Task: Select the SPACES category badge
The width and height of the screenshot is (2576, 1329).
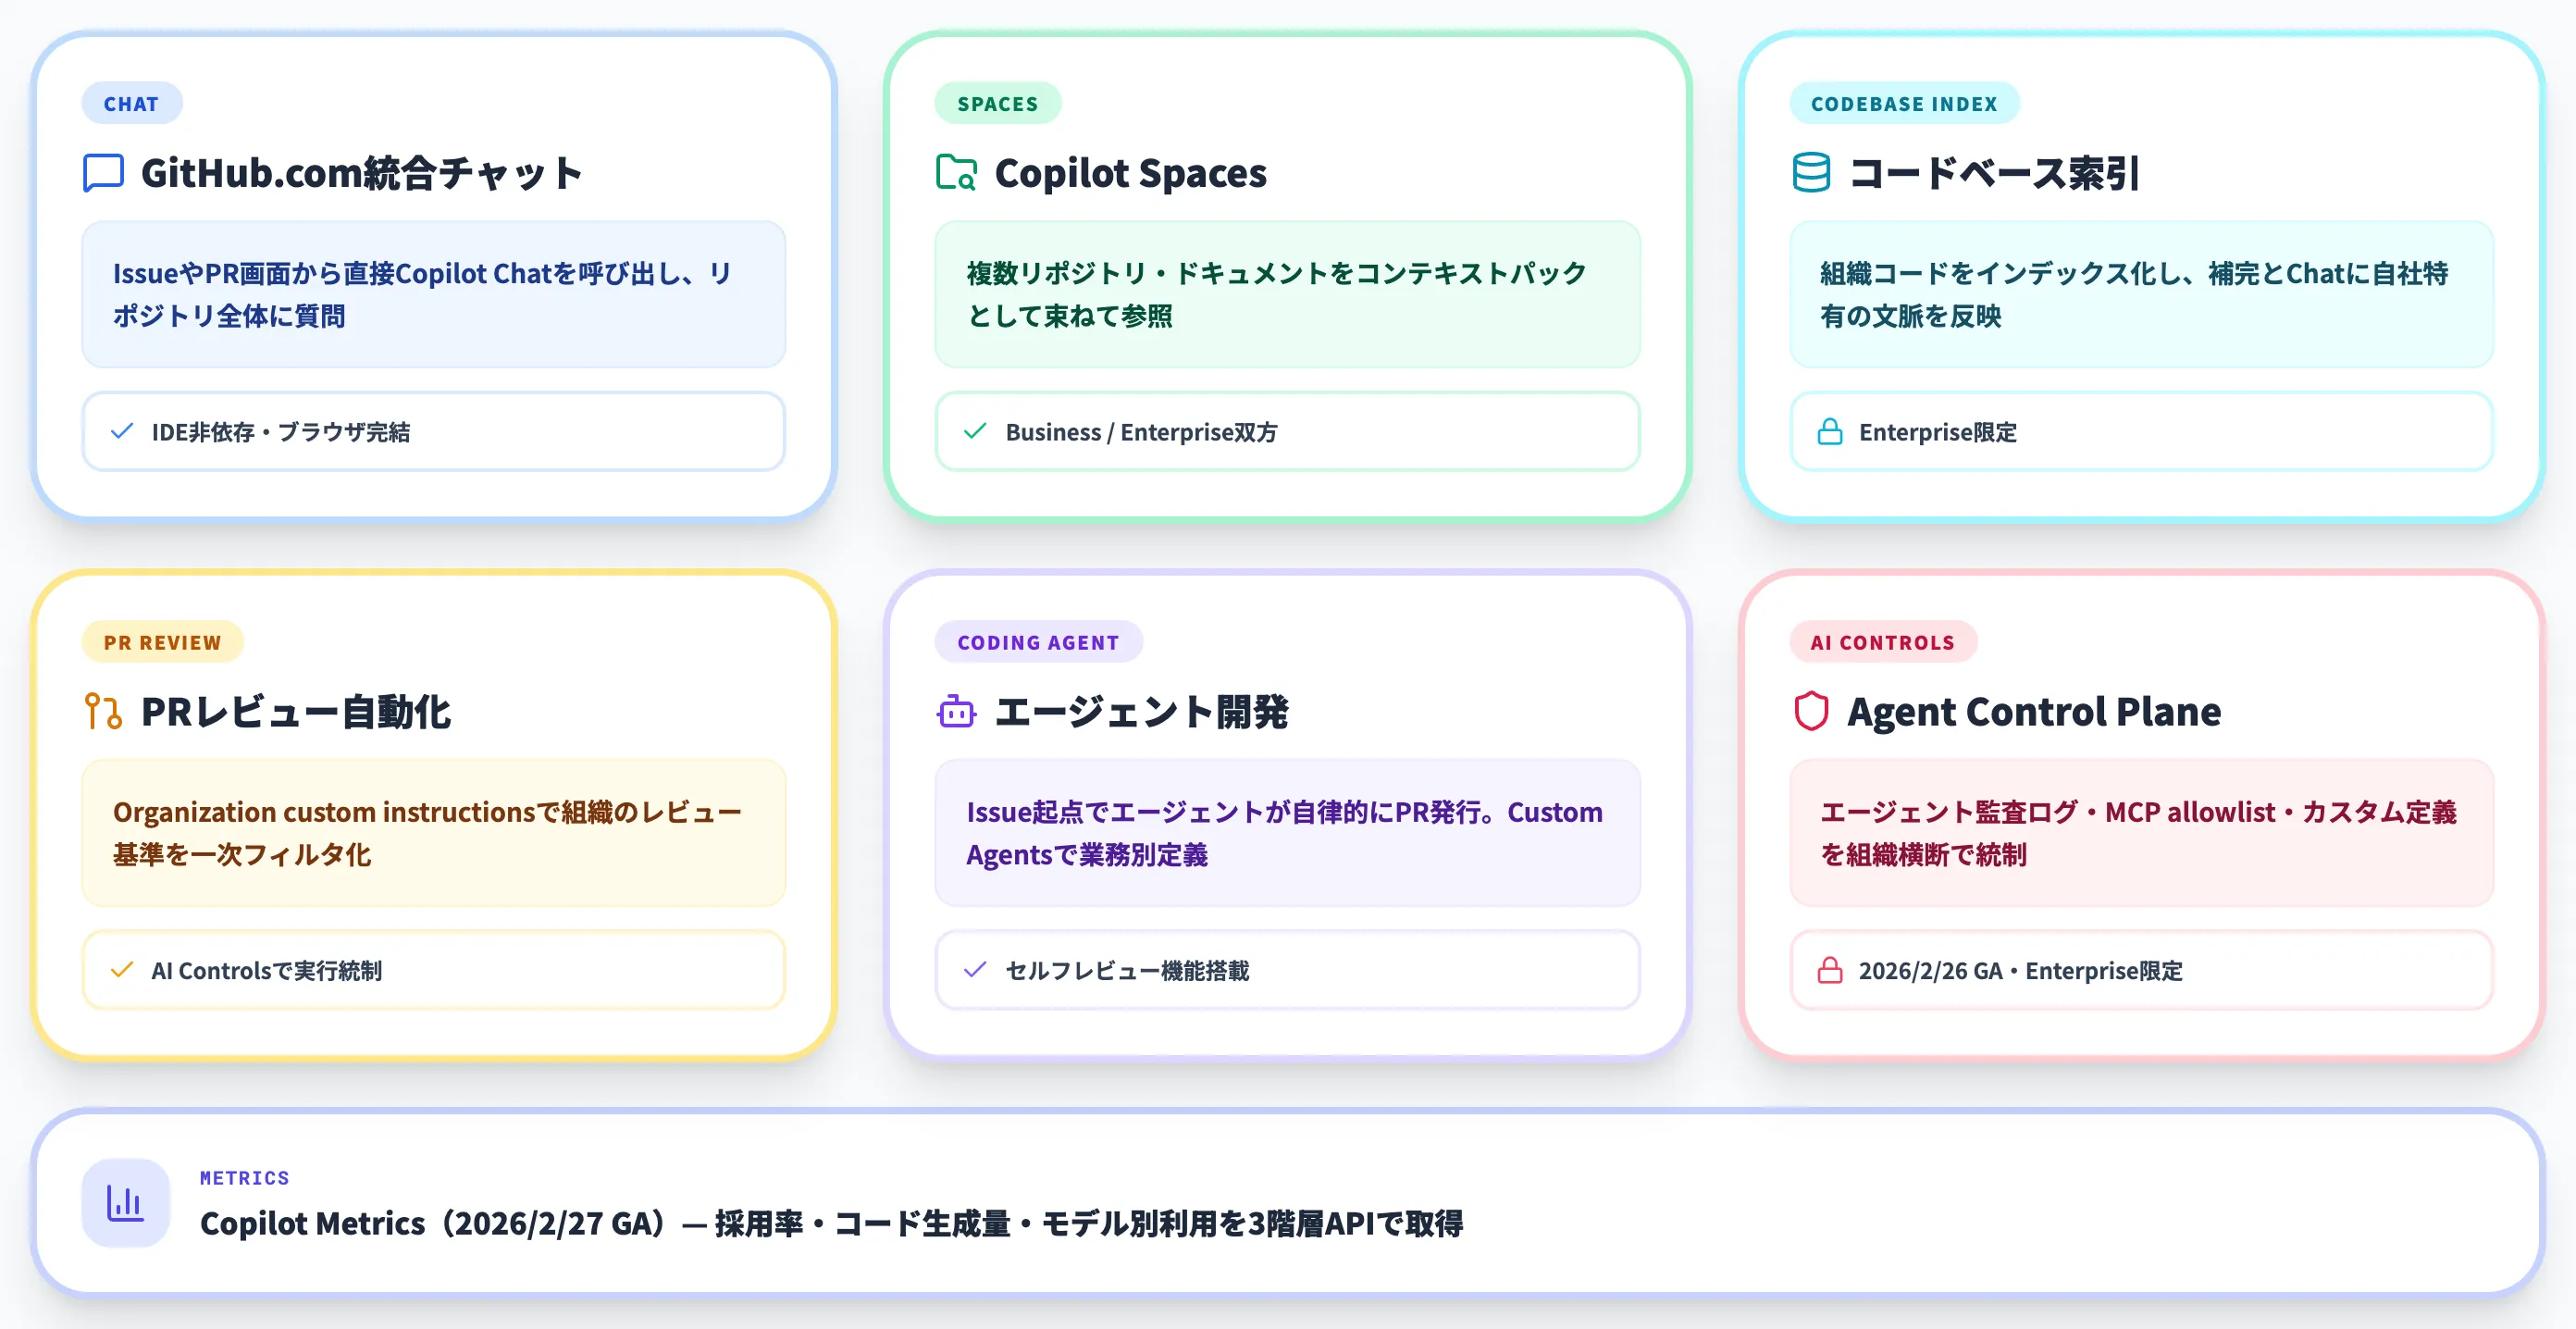Action: (997, 103)
